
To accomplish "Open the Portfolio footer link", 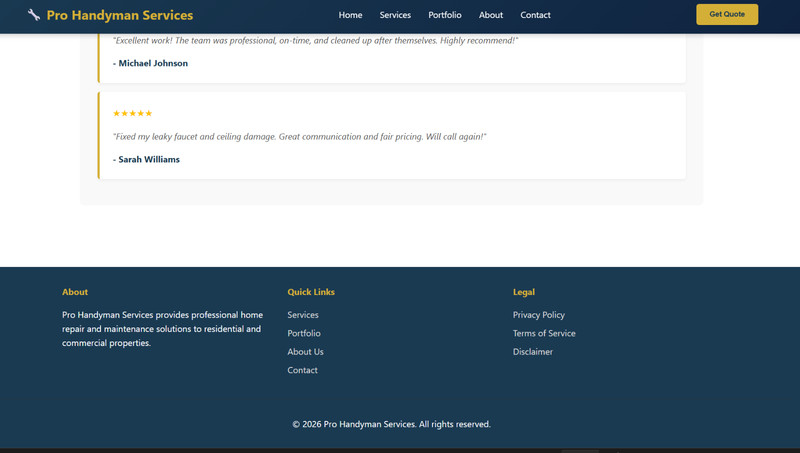I will 304,333.
